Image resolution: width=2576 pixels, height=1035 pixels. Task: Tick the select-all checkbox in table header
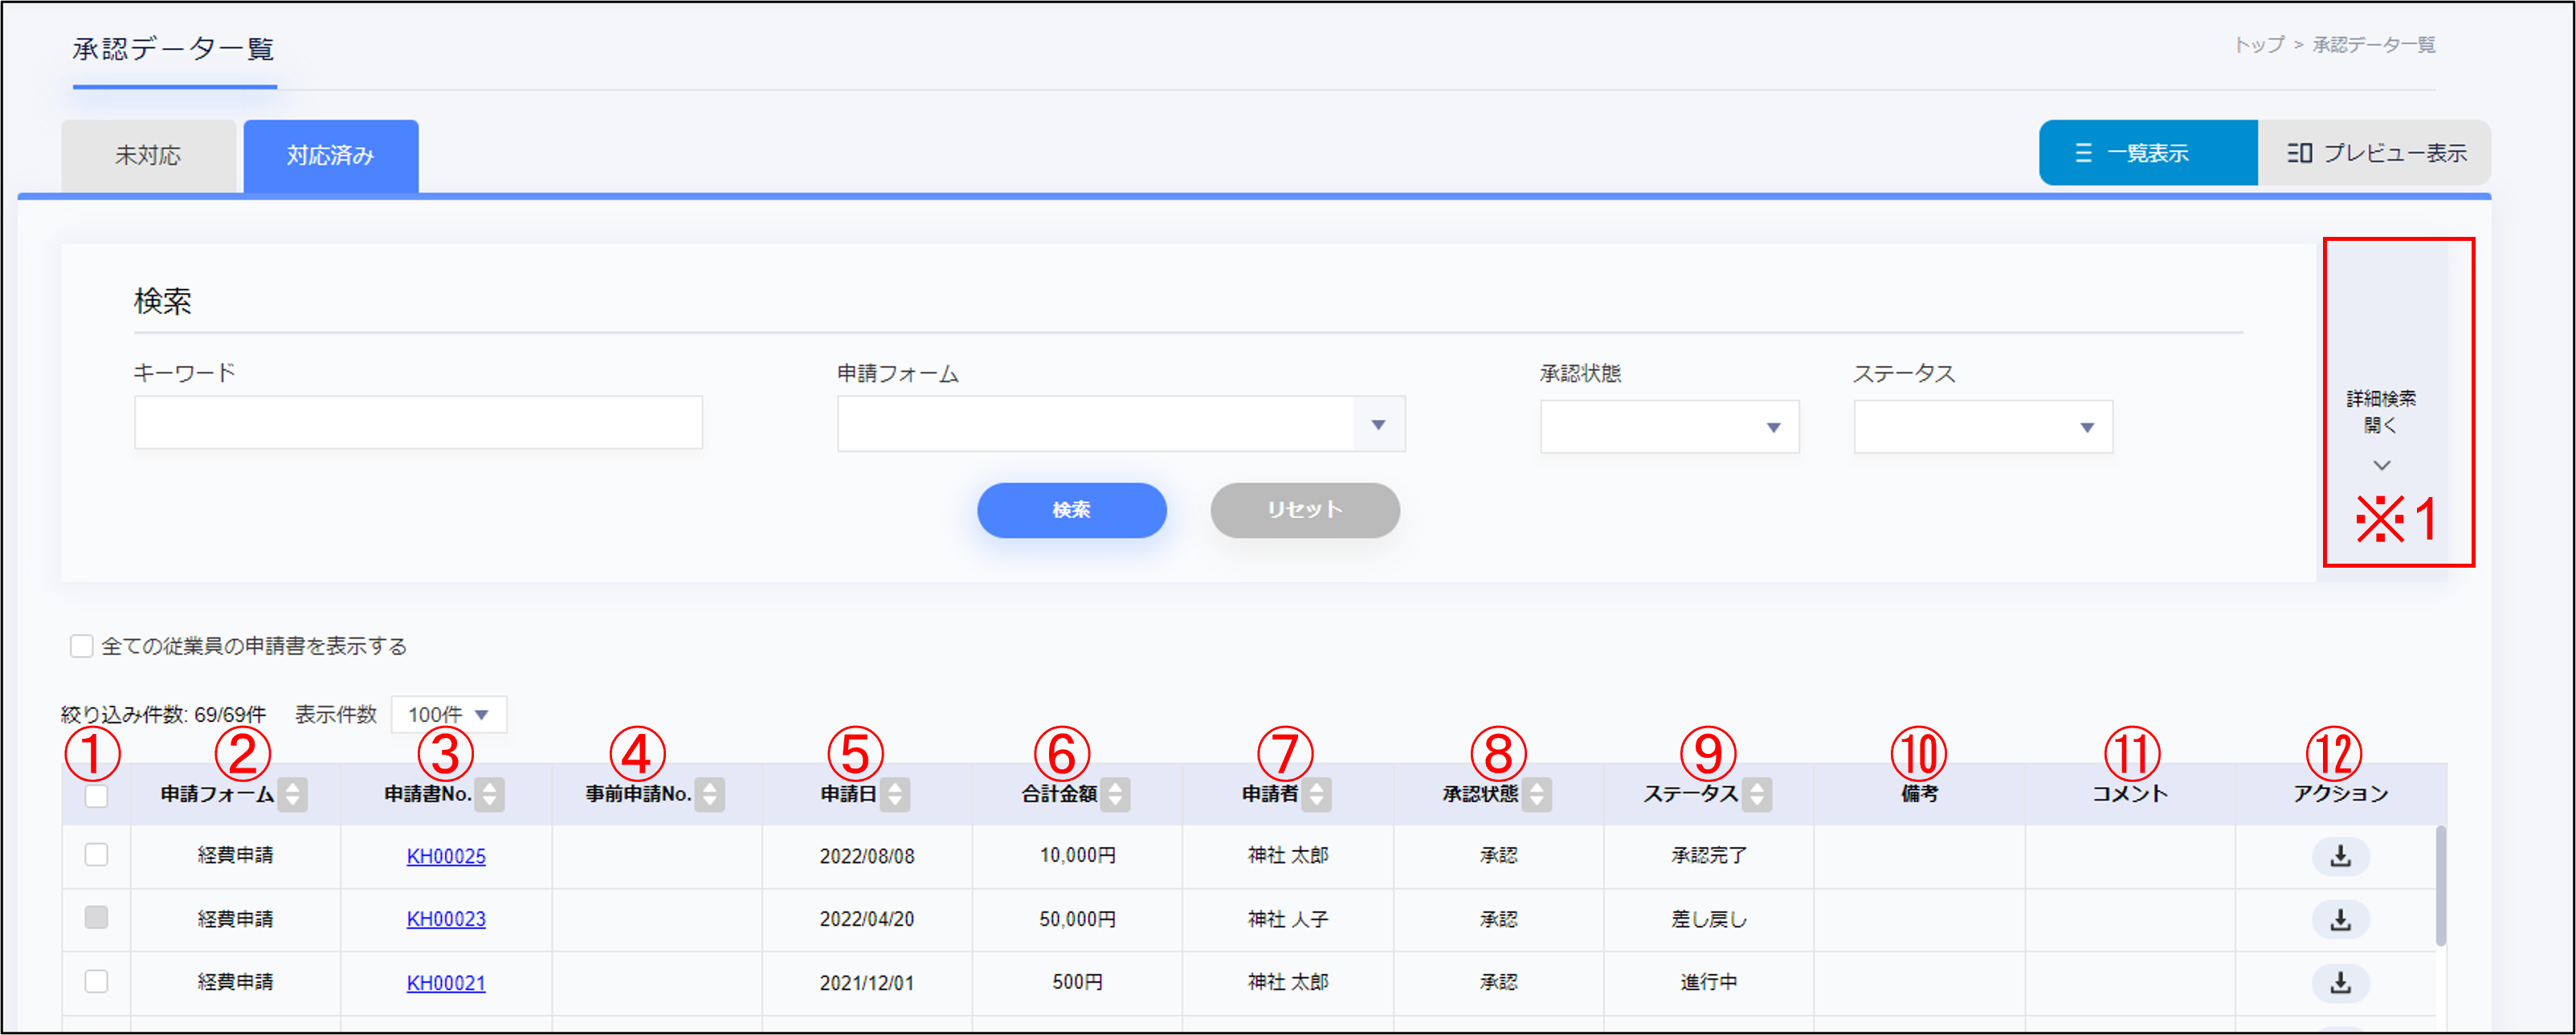96,796
